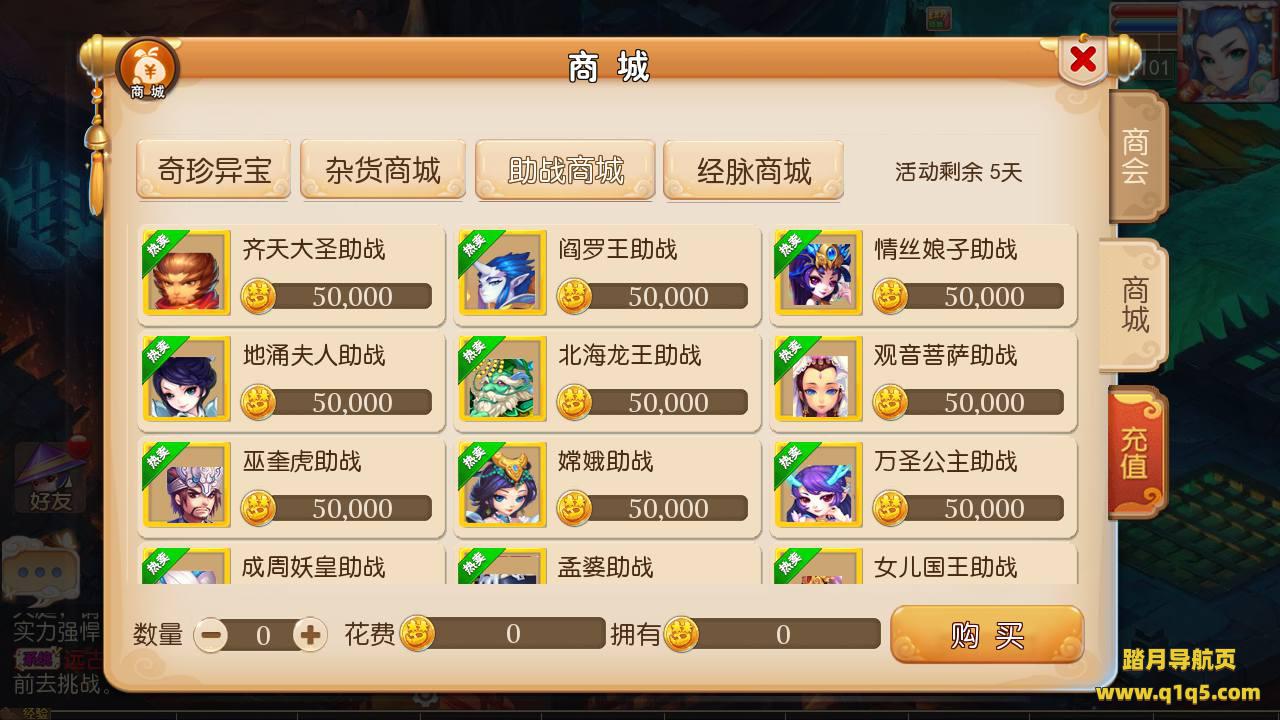The height and width of the screenshot is (720, 1280).
Task: Increase quantity with the plus button
Action: point(310,634)
